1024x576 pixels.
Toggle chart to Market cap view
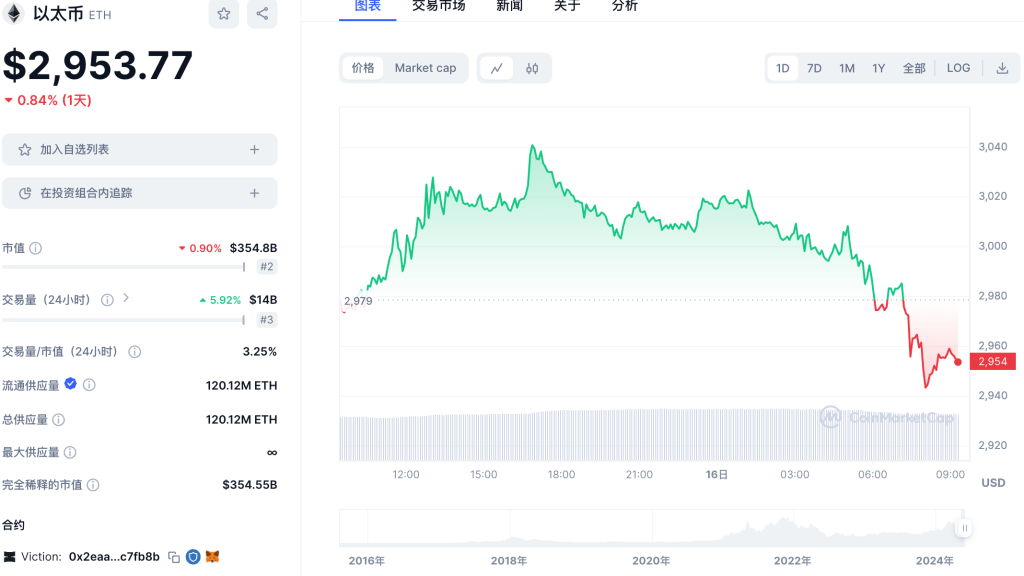[x=425, y=68]
